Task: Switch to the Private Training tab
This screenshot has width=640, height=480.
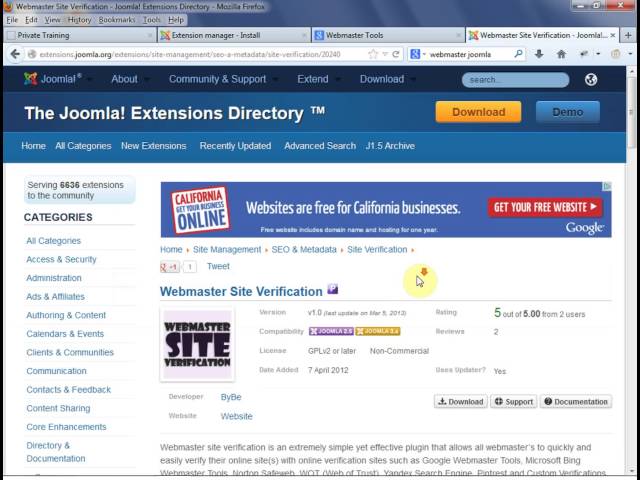Action: point(80,35)
